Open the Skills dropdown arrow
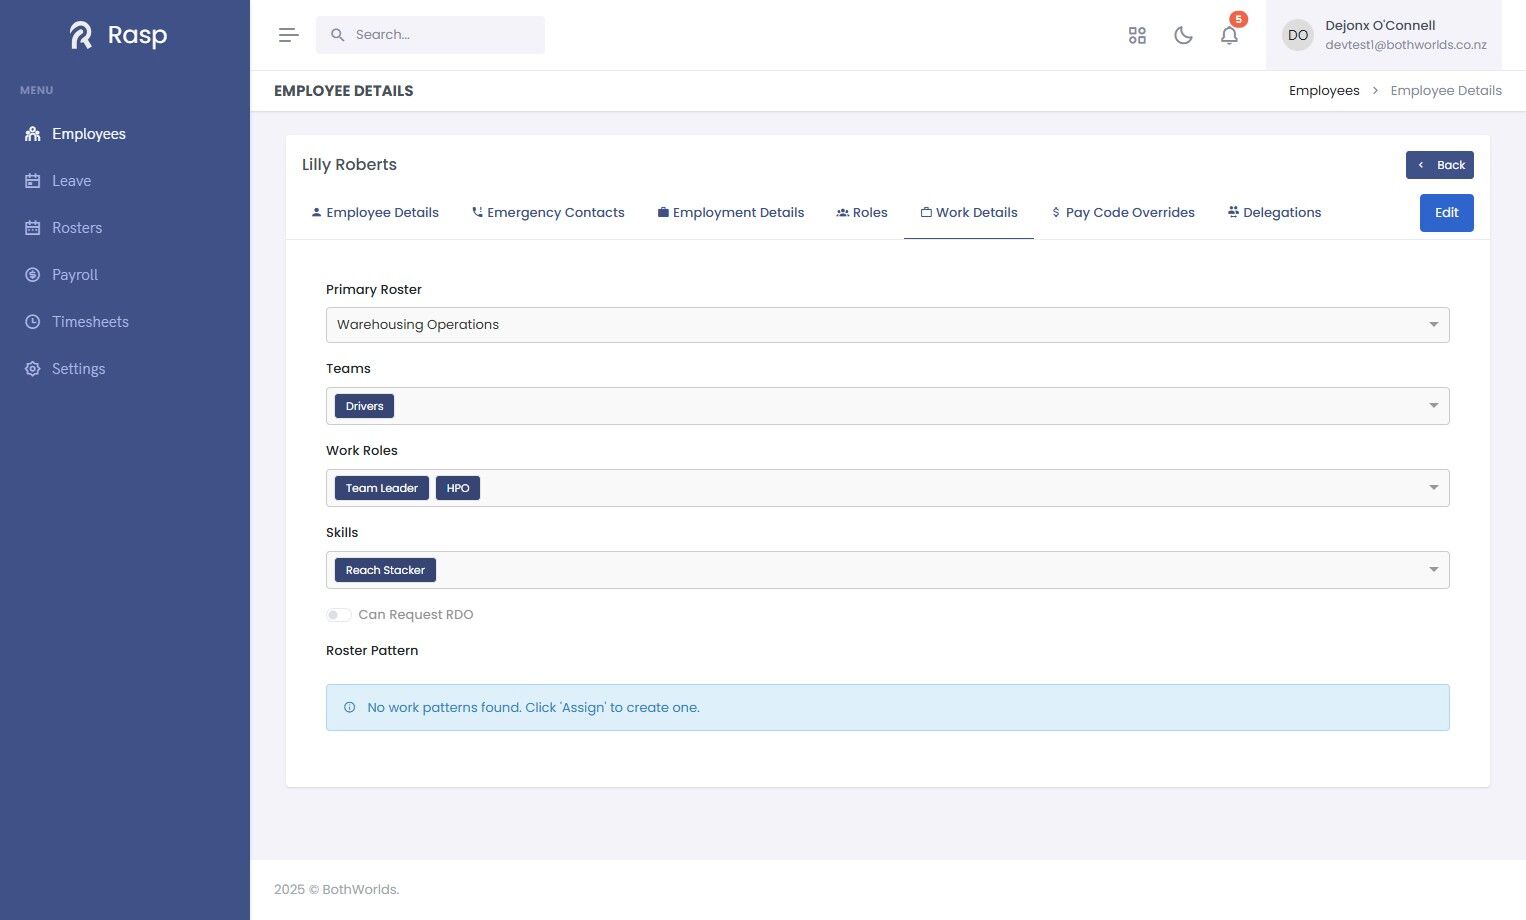Viewport: 1526px width, 920px height. pyautogui.click(x=1433, y=570)
